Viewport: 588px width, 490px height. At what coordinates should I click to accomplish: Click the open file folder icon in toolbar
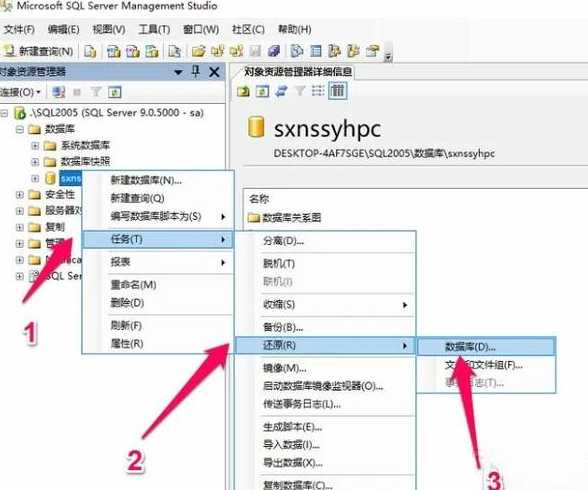click(x=198, y=51)
